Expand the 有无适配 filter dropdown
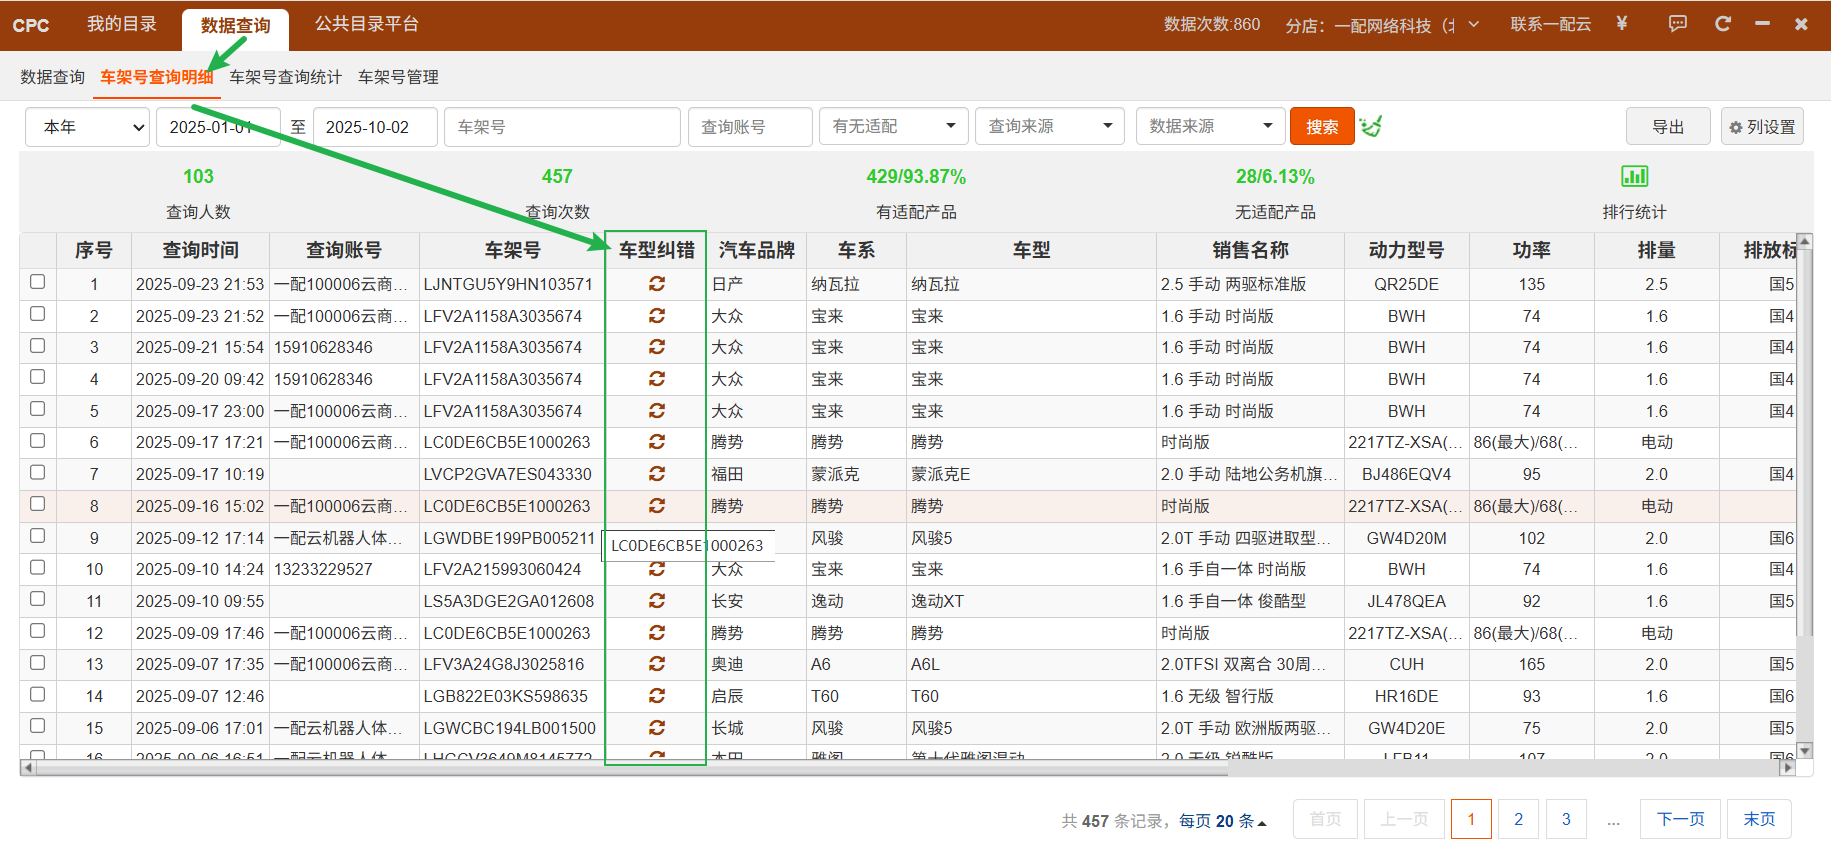1831x854 pixels. click(893, 127)
